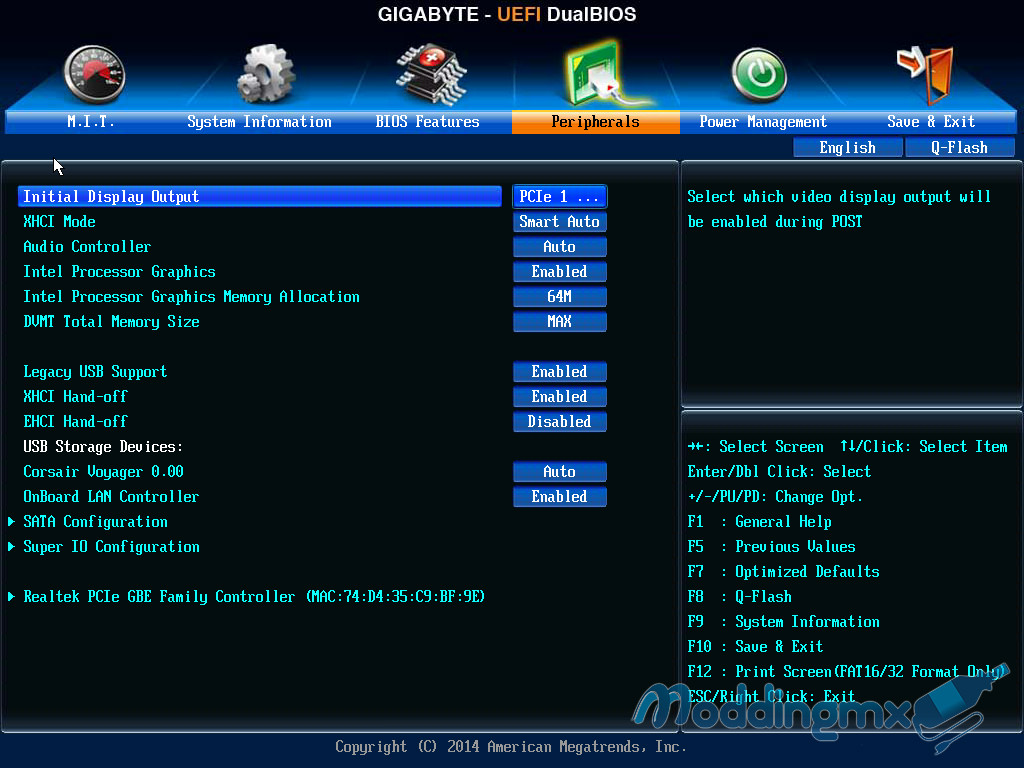1024x768 pixels.
Task: Click the BIOS Features chip icon
Action: click(431, 74)
